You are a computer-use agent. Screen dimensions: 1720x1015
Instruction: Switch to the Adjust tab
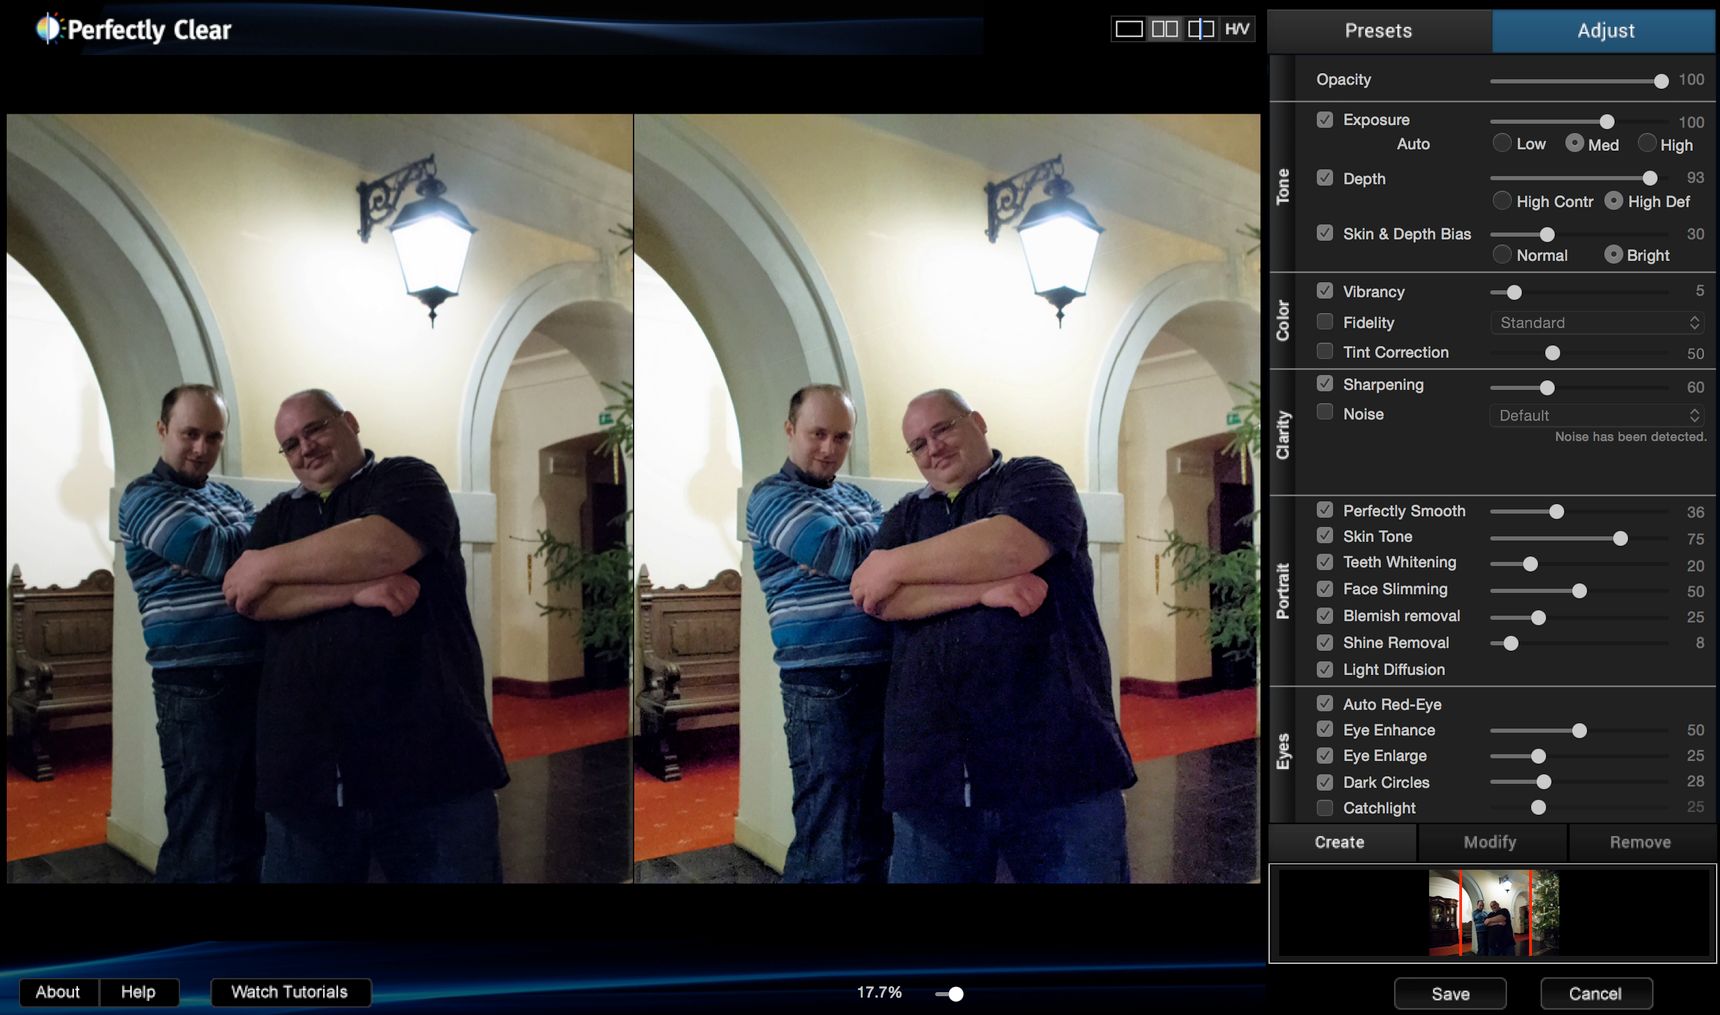1605,31
